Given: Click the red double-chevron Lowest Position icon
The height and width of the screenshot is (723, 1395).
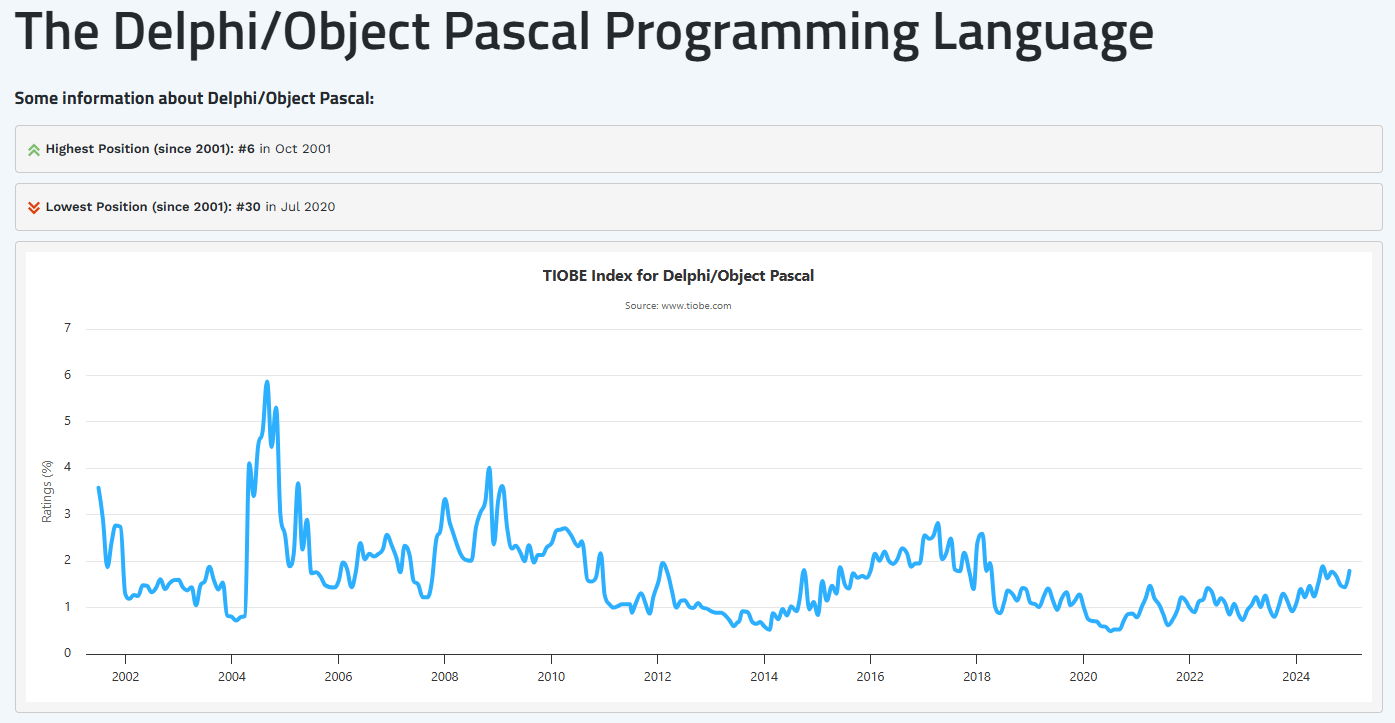Looking at the screenshot, I should (34, 208).
